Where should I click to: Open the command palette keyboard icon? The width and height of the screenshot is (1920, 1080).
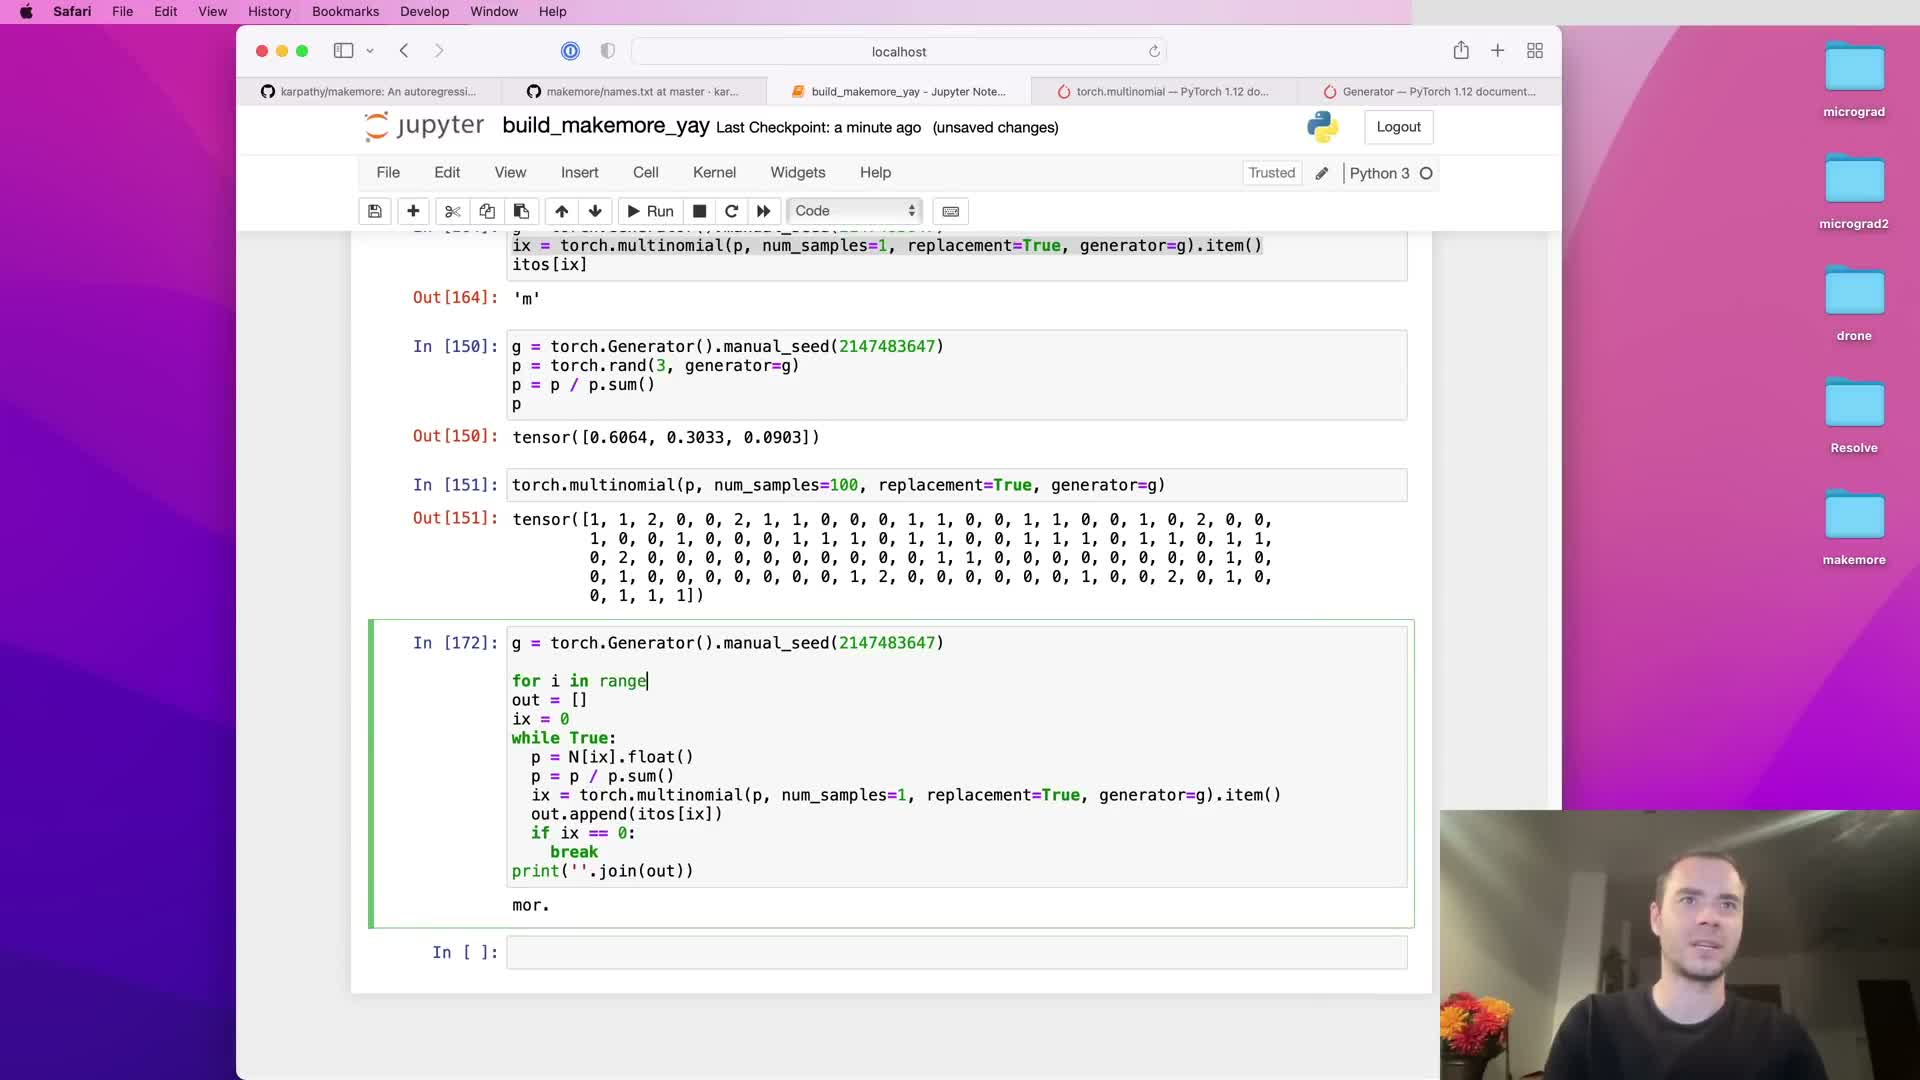coord(951,211)
